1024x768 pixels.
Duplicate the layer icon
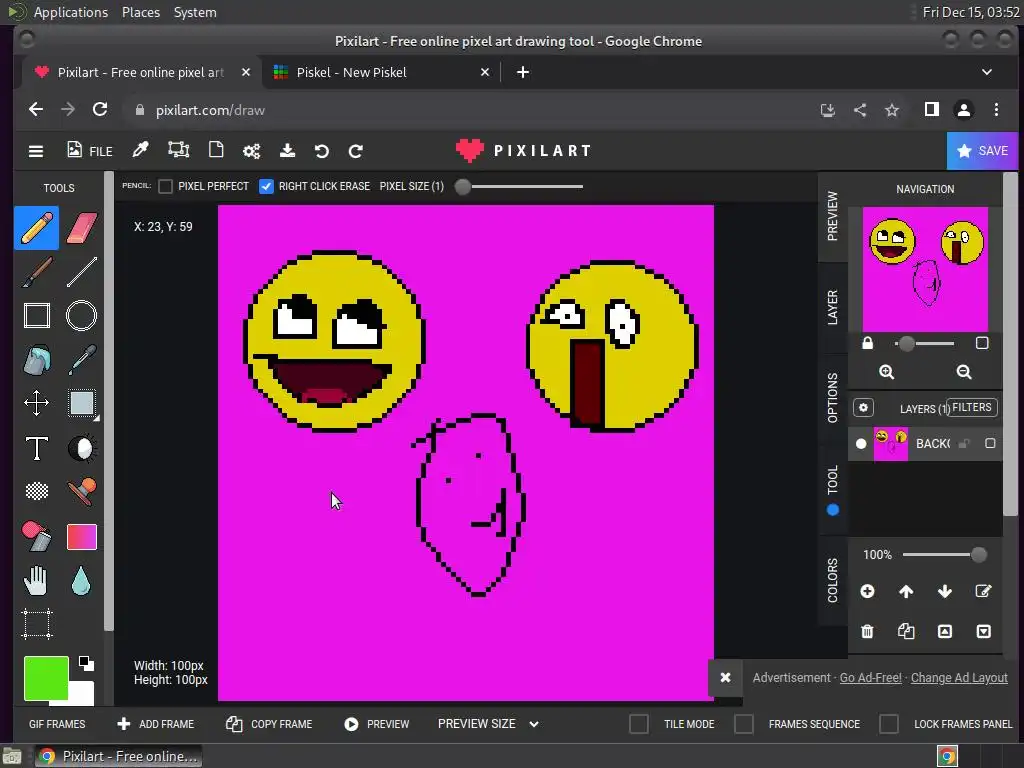[906, 631]
